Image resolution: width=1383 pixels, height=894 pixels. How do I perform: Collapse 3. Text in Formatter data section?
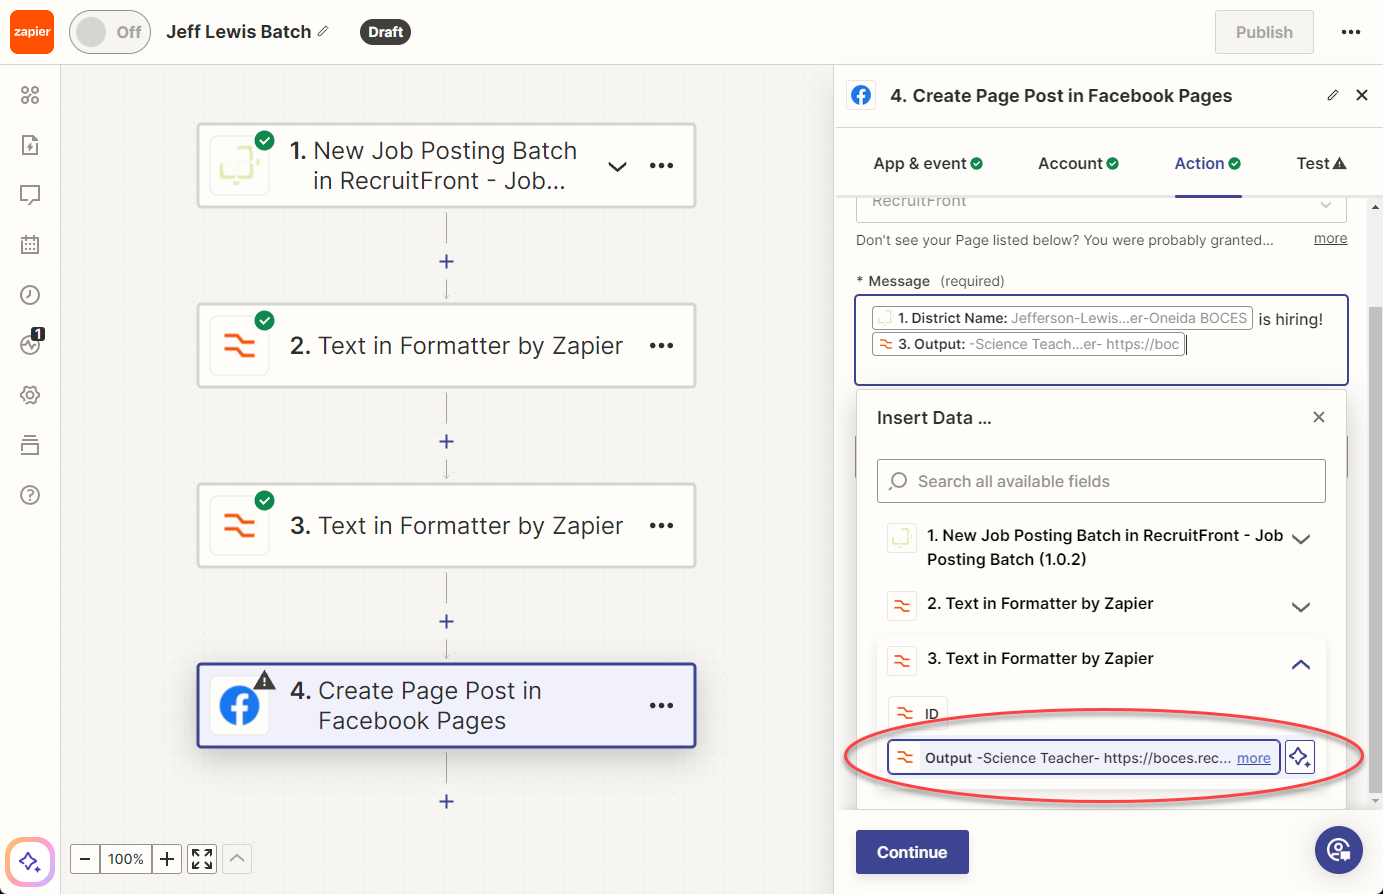point(1301,664)
